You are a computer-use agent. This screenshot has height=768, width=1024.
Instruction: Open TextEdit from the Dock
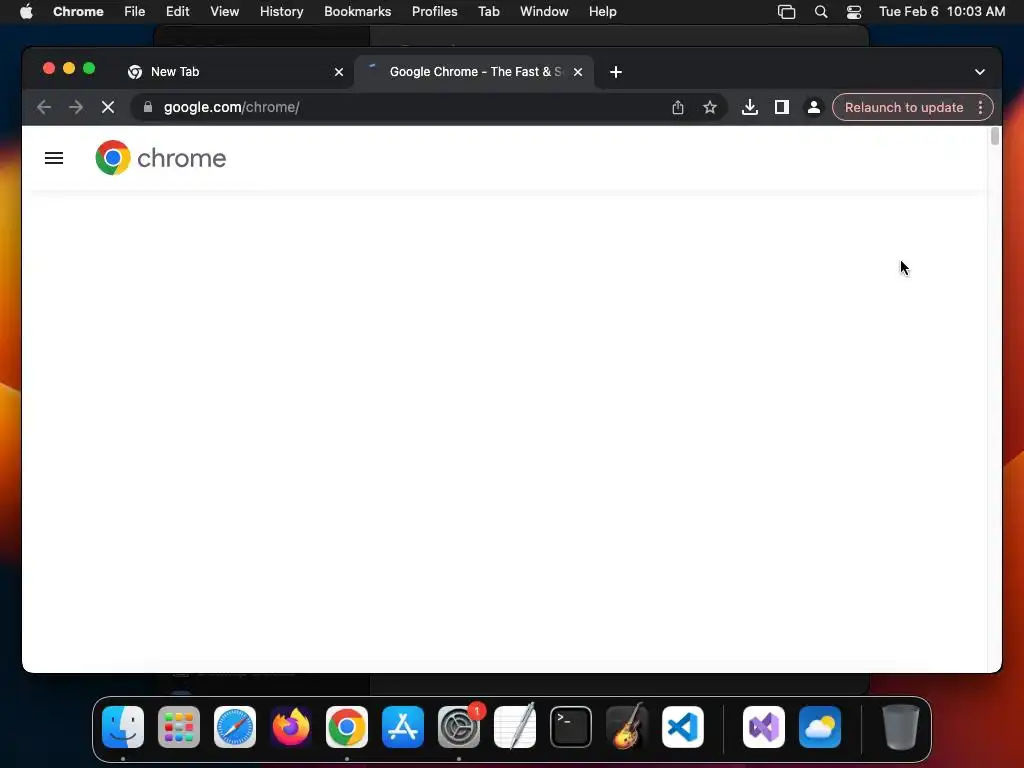[x=515, y=727]
